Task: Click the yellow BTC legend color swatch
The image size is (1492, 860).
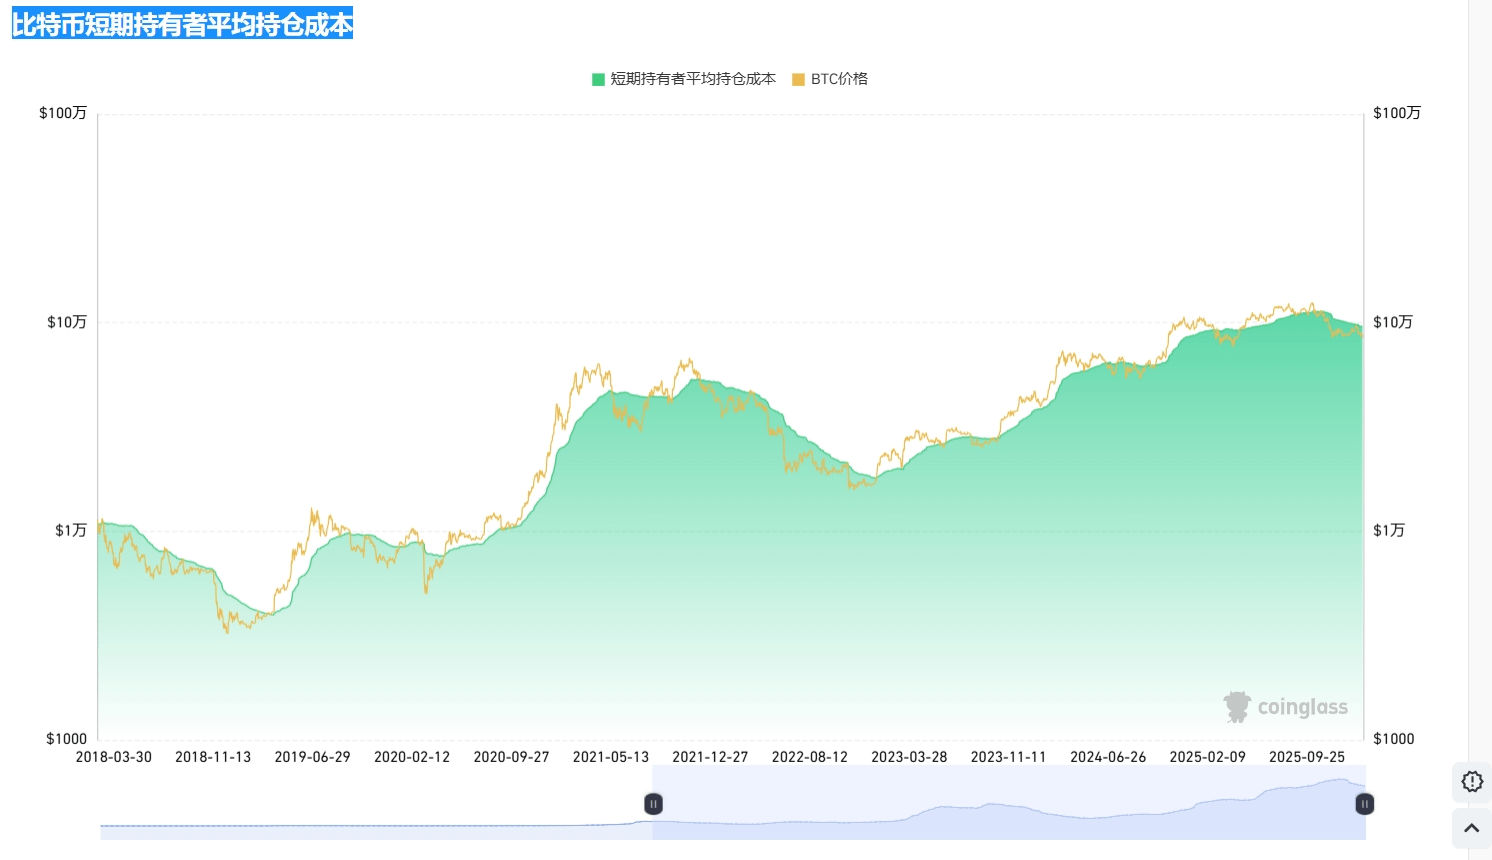Action: (798, 79)
